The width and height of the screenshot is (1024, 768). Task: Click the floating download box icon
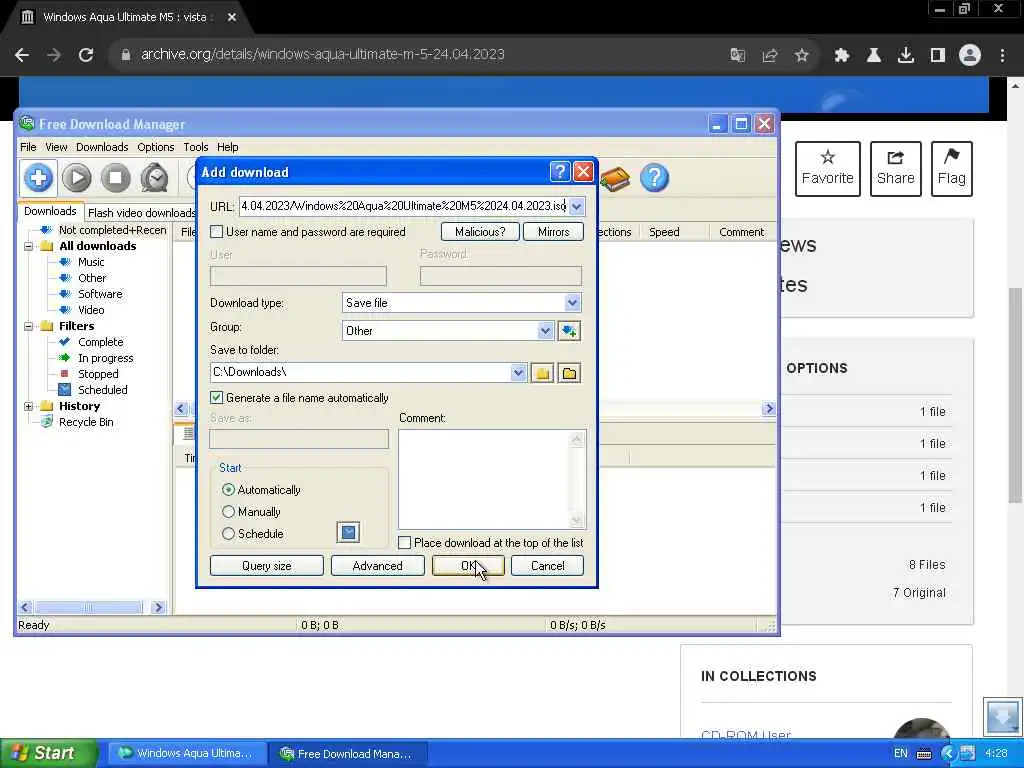pyautogui.click(x=1002, y=716)
